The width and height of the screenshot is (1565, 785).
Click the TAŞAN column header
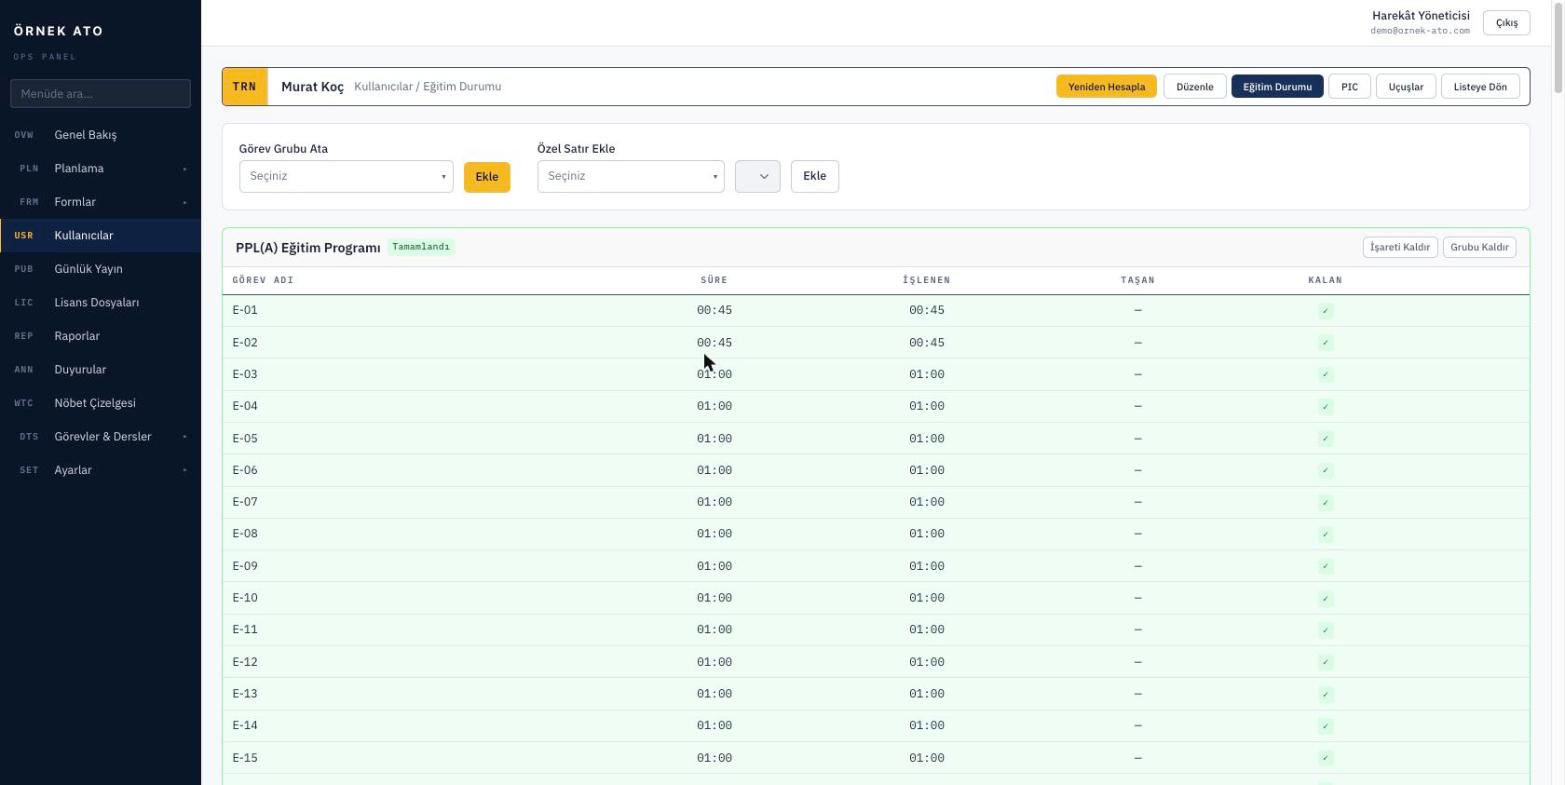1137,280
